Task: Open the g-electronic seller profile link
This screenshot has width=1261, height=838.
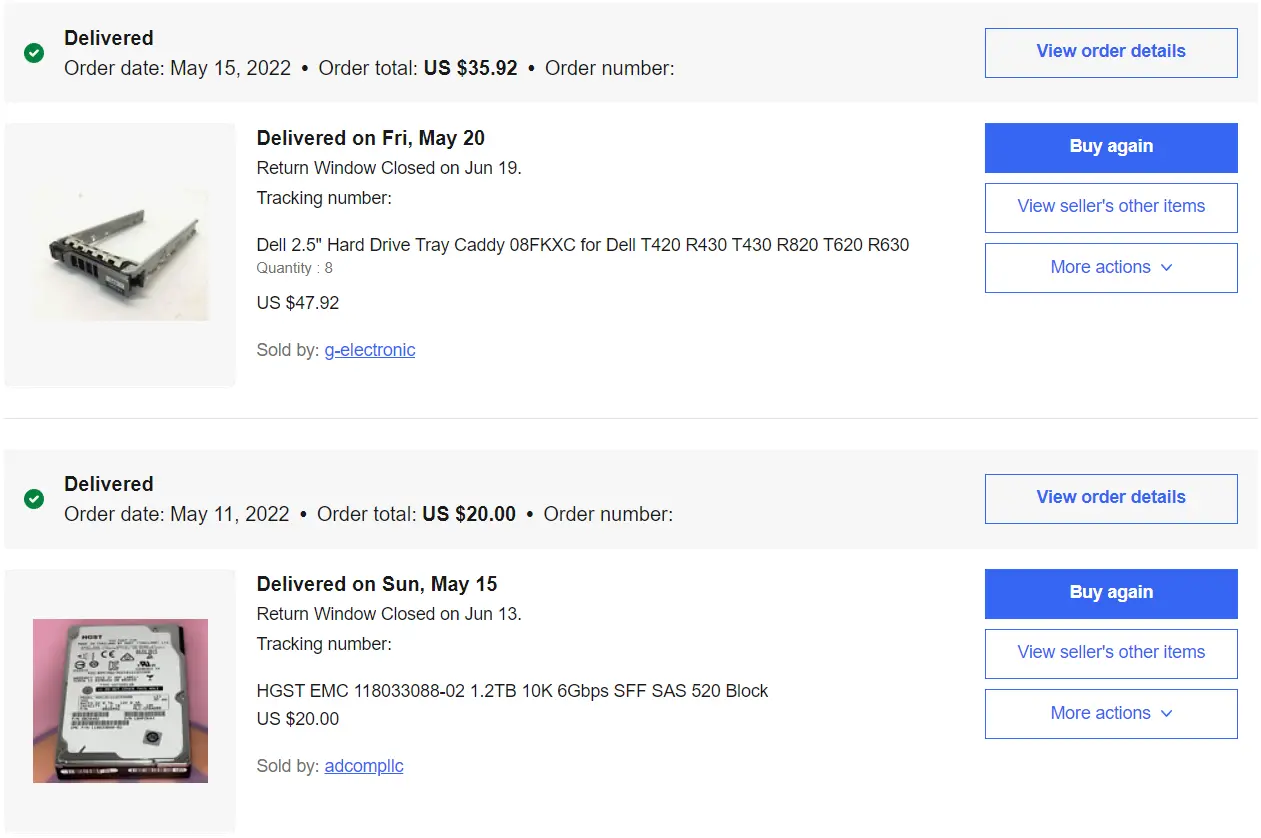Action: coord(369,350)
